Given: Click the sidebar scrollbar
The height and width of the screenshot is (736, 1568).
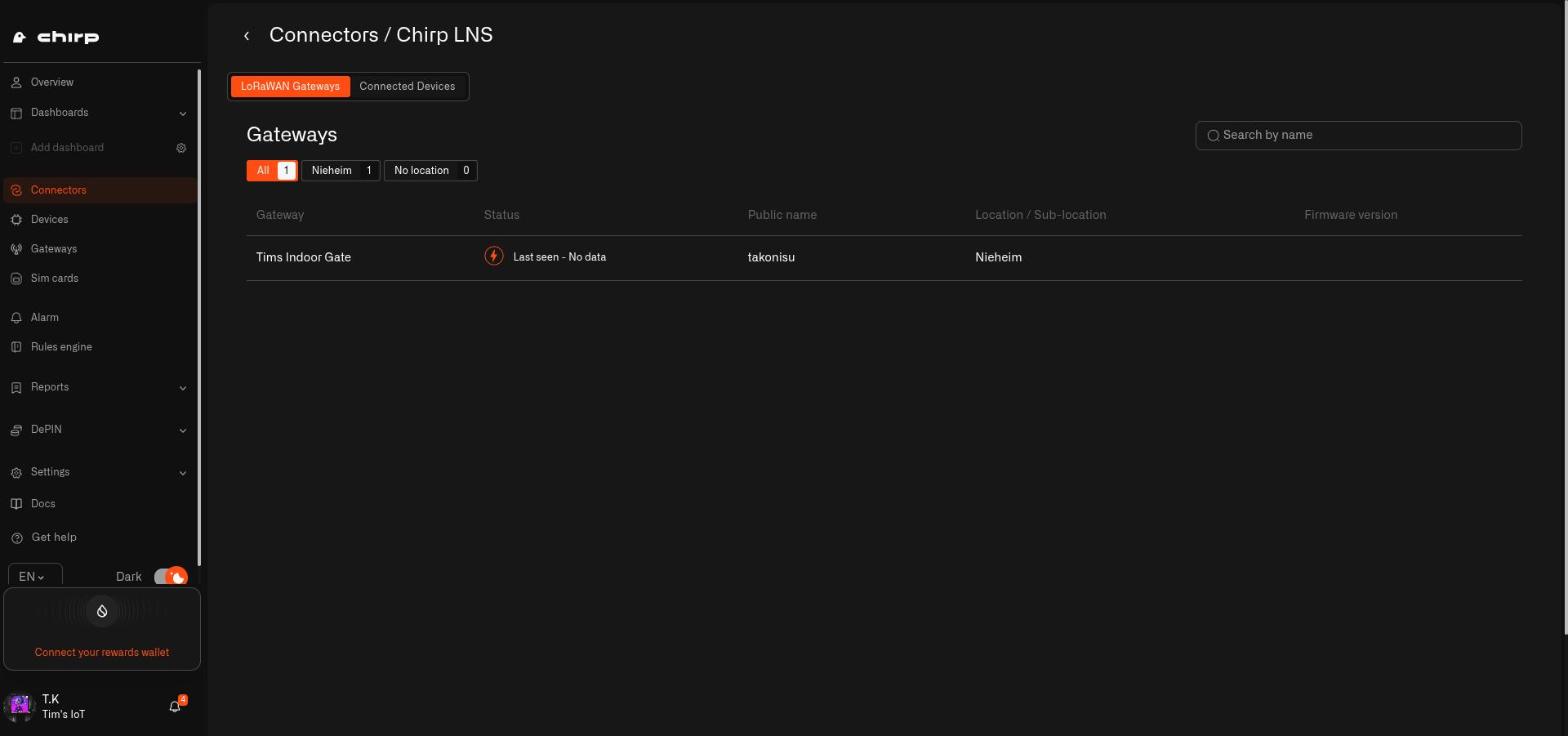Looking at the screenshot, I should pos(200,316).
